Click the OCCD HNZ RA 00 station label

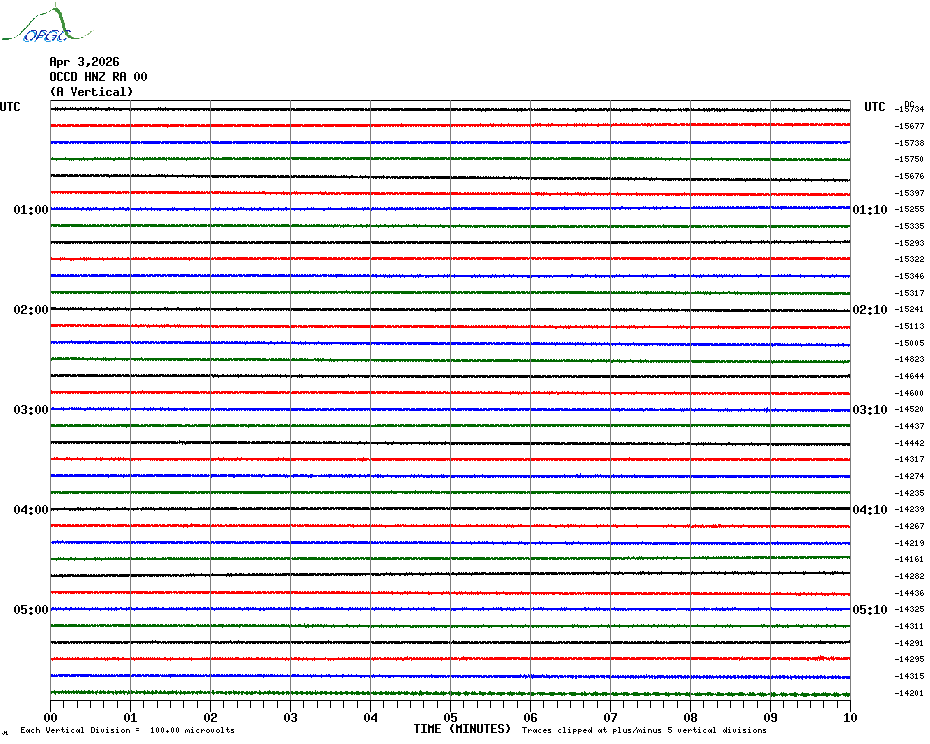[98, 77]
